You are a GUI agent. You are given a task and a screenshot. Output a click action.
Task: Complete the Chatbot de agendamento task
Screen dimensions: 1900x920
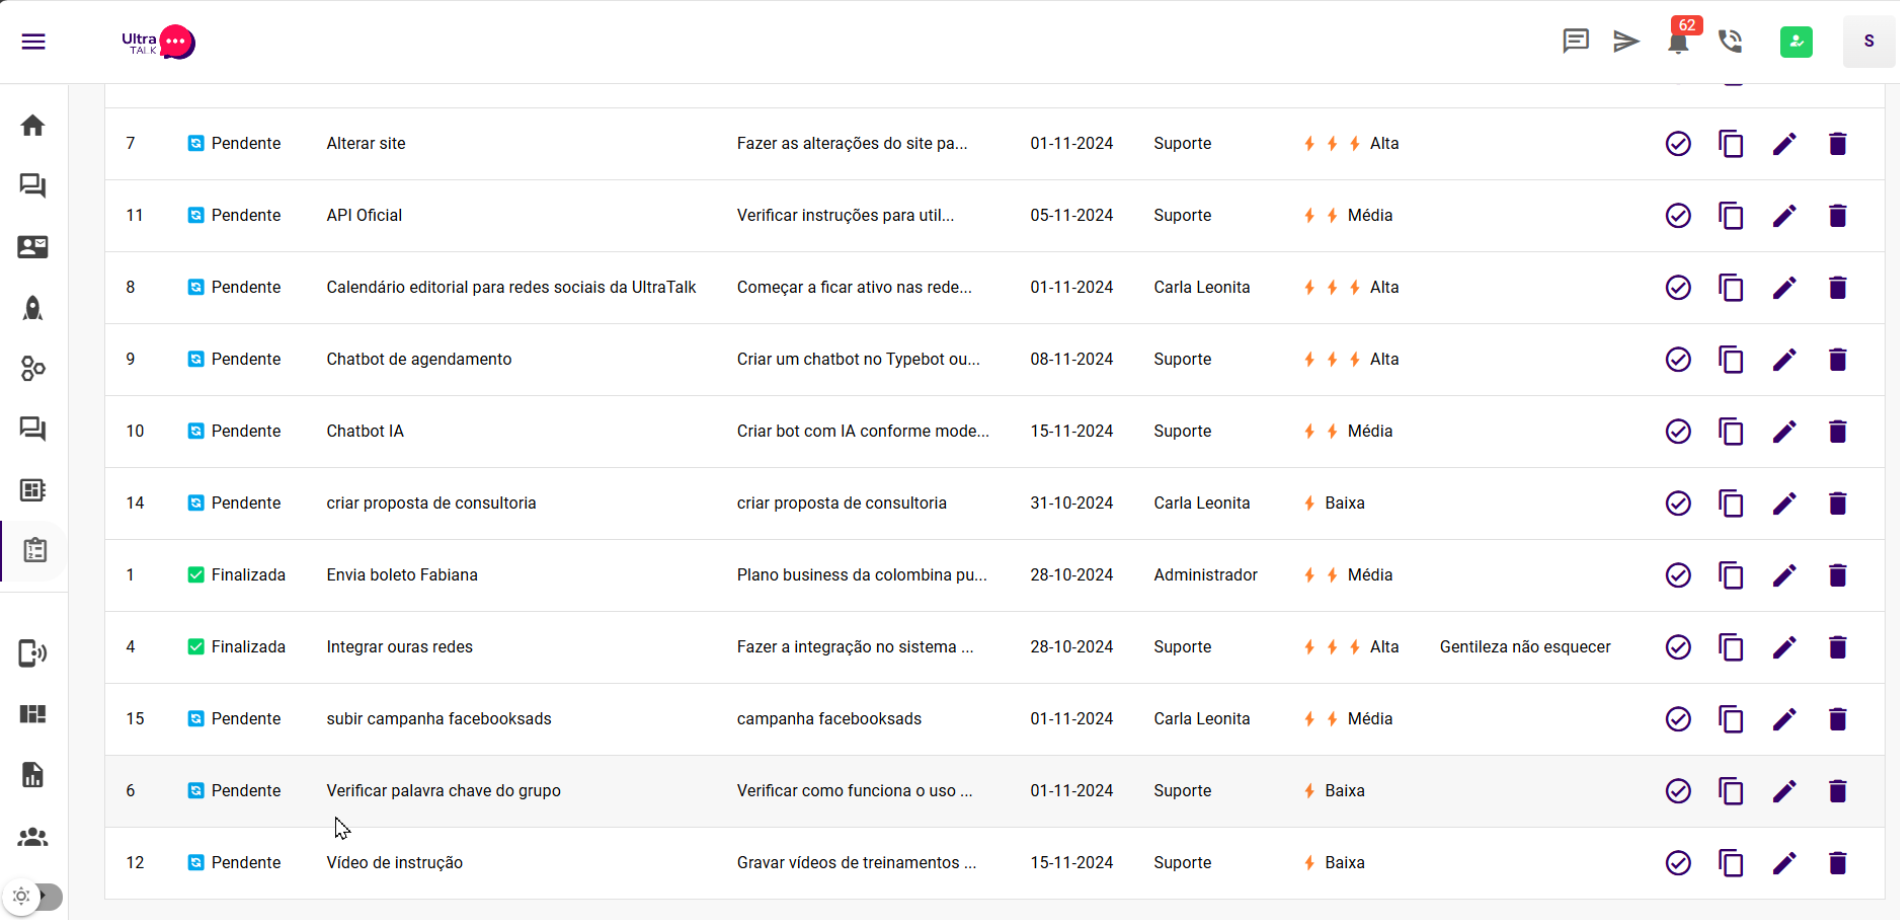pos(1678,360)
